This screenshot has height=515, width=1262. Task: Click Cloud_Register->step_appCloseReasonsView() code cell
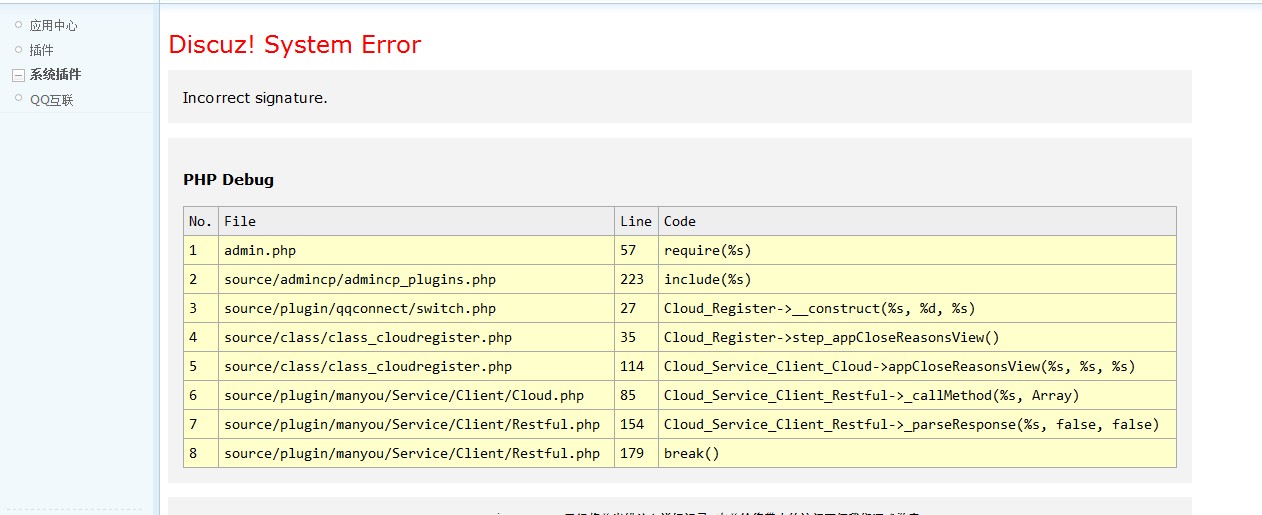pyautogui.click(x=917, y=337)
